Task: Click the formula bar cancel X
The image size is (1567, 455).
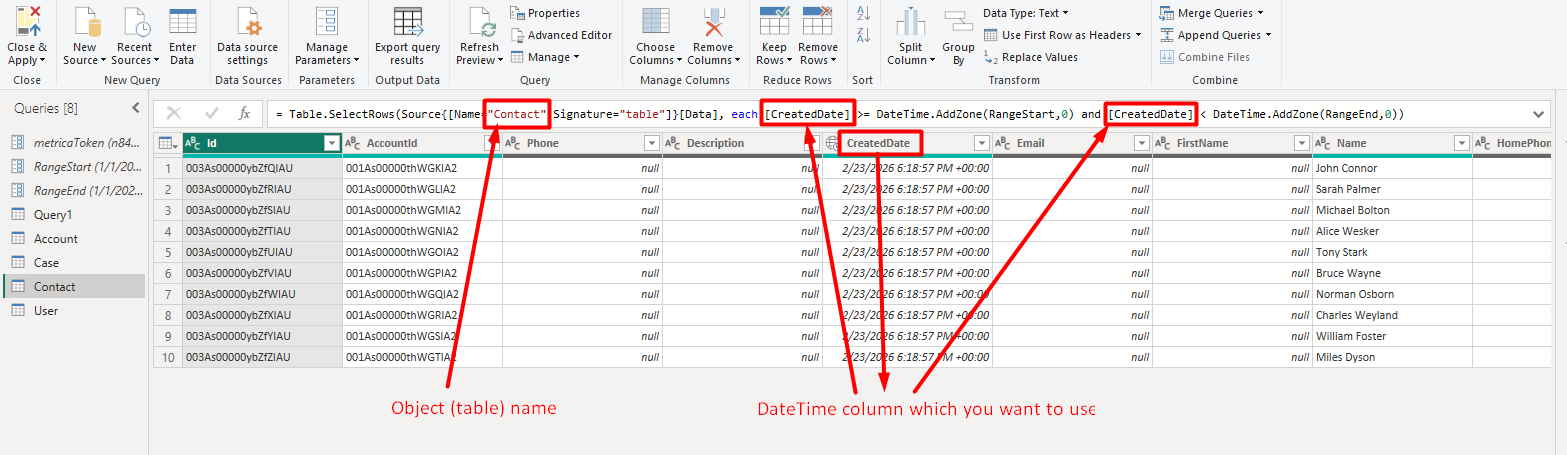Action: (x=174, y=114)
